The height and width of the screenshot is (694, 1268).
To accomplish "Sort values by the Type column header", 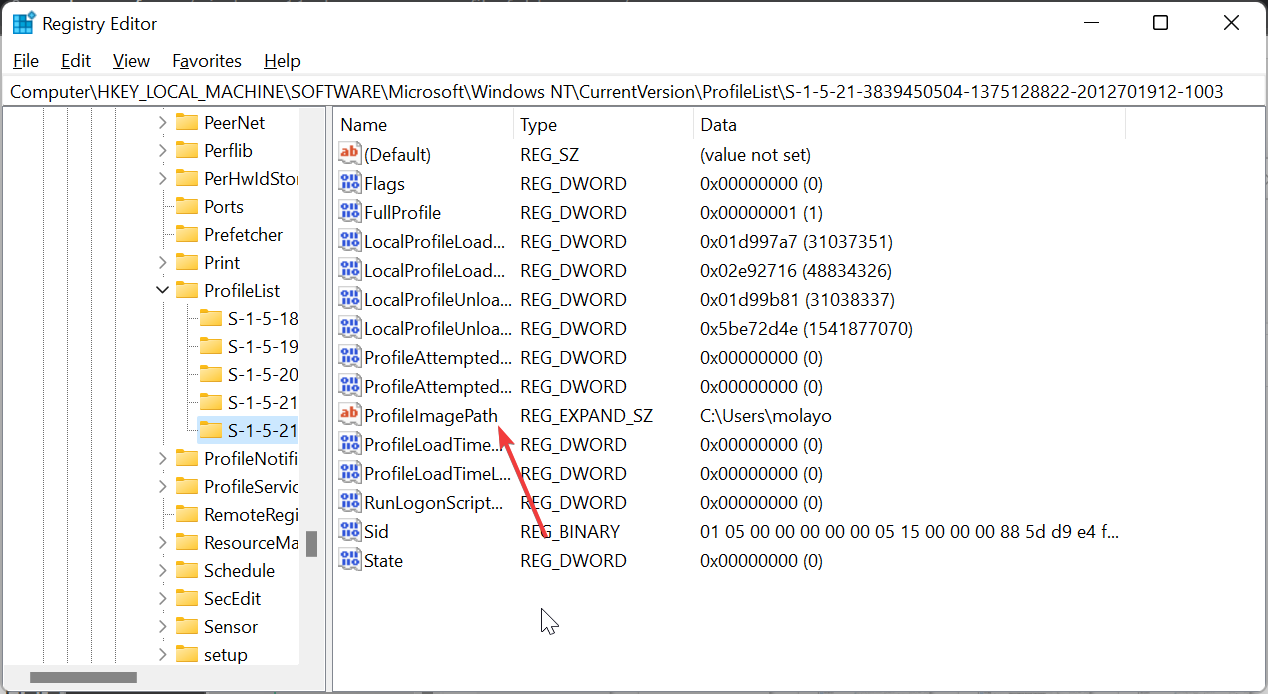I will pyautogui.click(x=604, y=125).
